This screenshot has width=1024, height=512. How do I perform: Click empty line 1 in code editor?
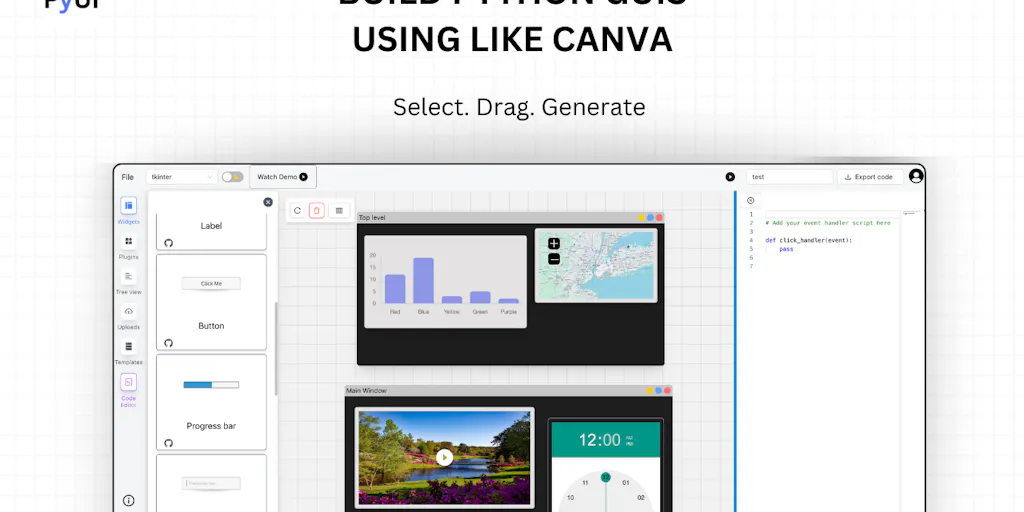click(x=833, y=214)
